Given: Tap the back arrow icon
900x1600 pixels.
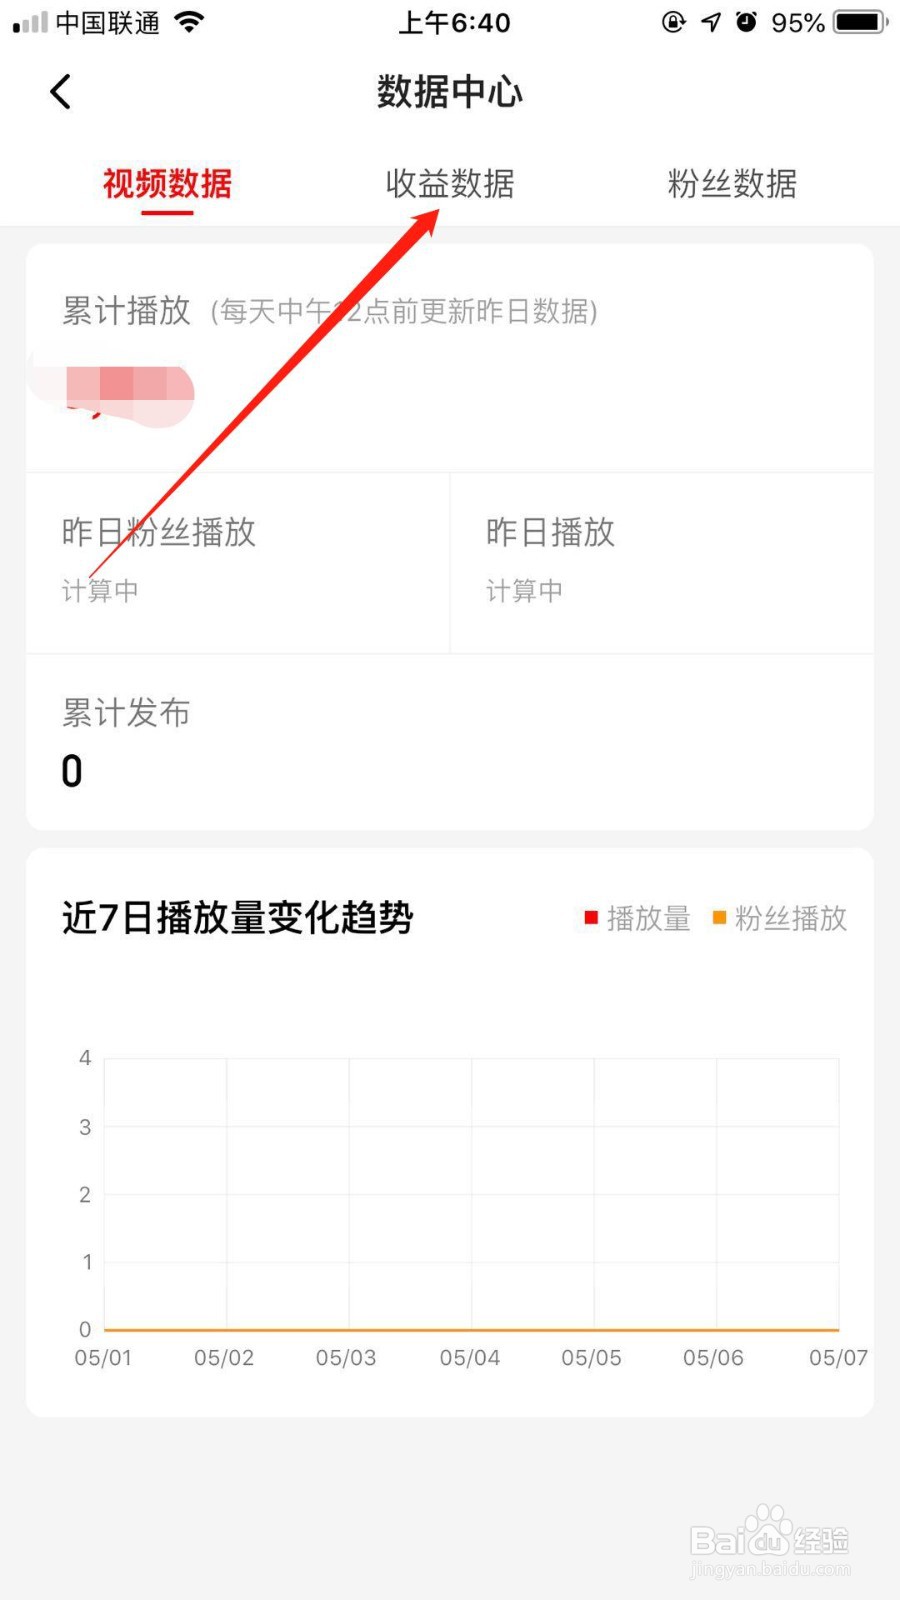Looking at the screenshot, I should (x=61, y=92).
